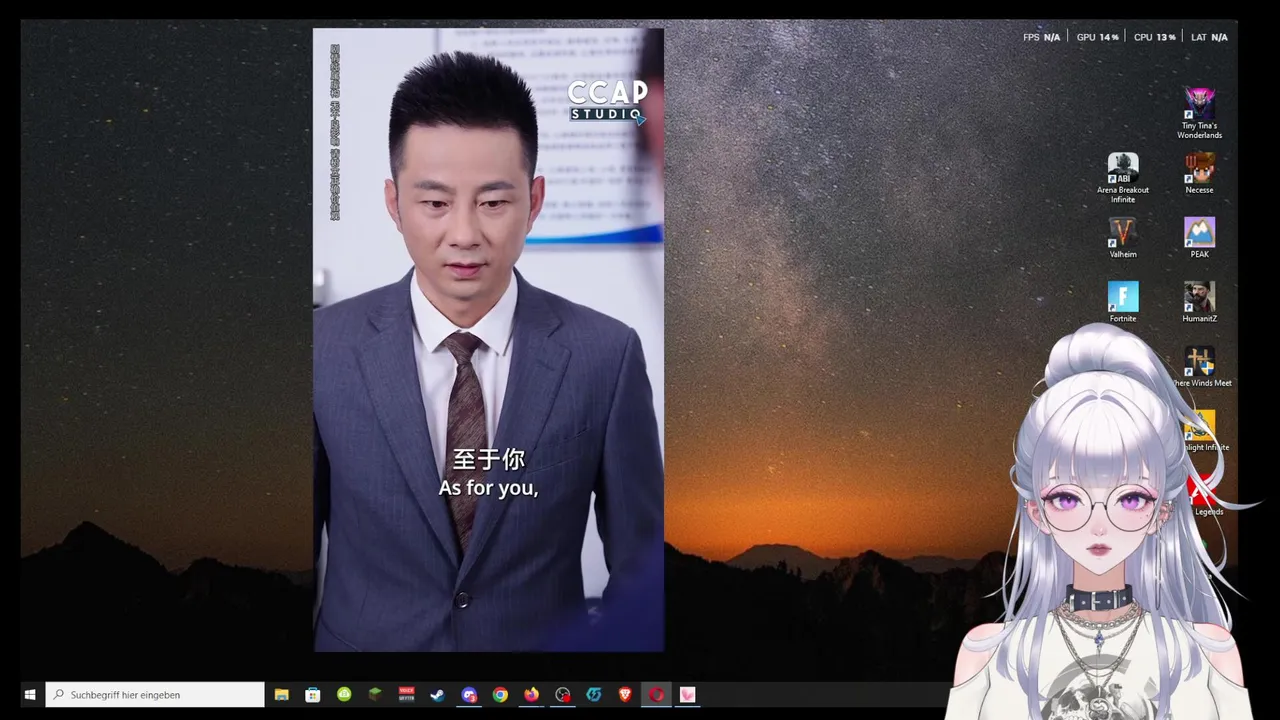Image resolution: width=1280 pixels, height=720 pixels.
Task: Select the PEAK desktop shortcut
Action: [x=1199, y=238]
